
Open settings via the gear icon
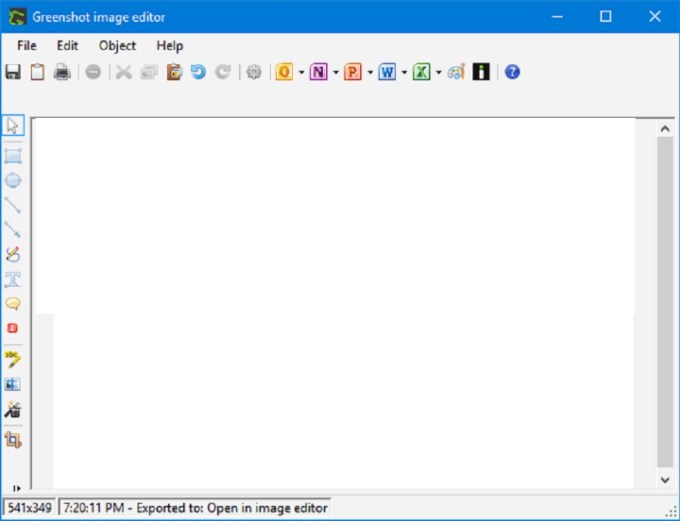254,72
